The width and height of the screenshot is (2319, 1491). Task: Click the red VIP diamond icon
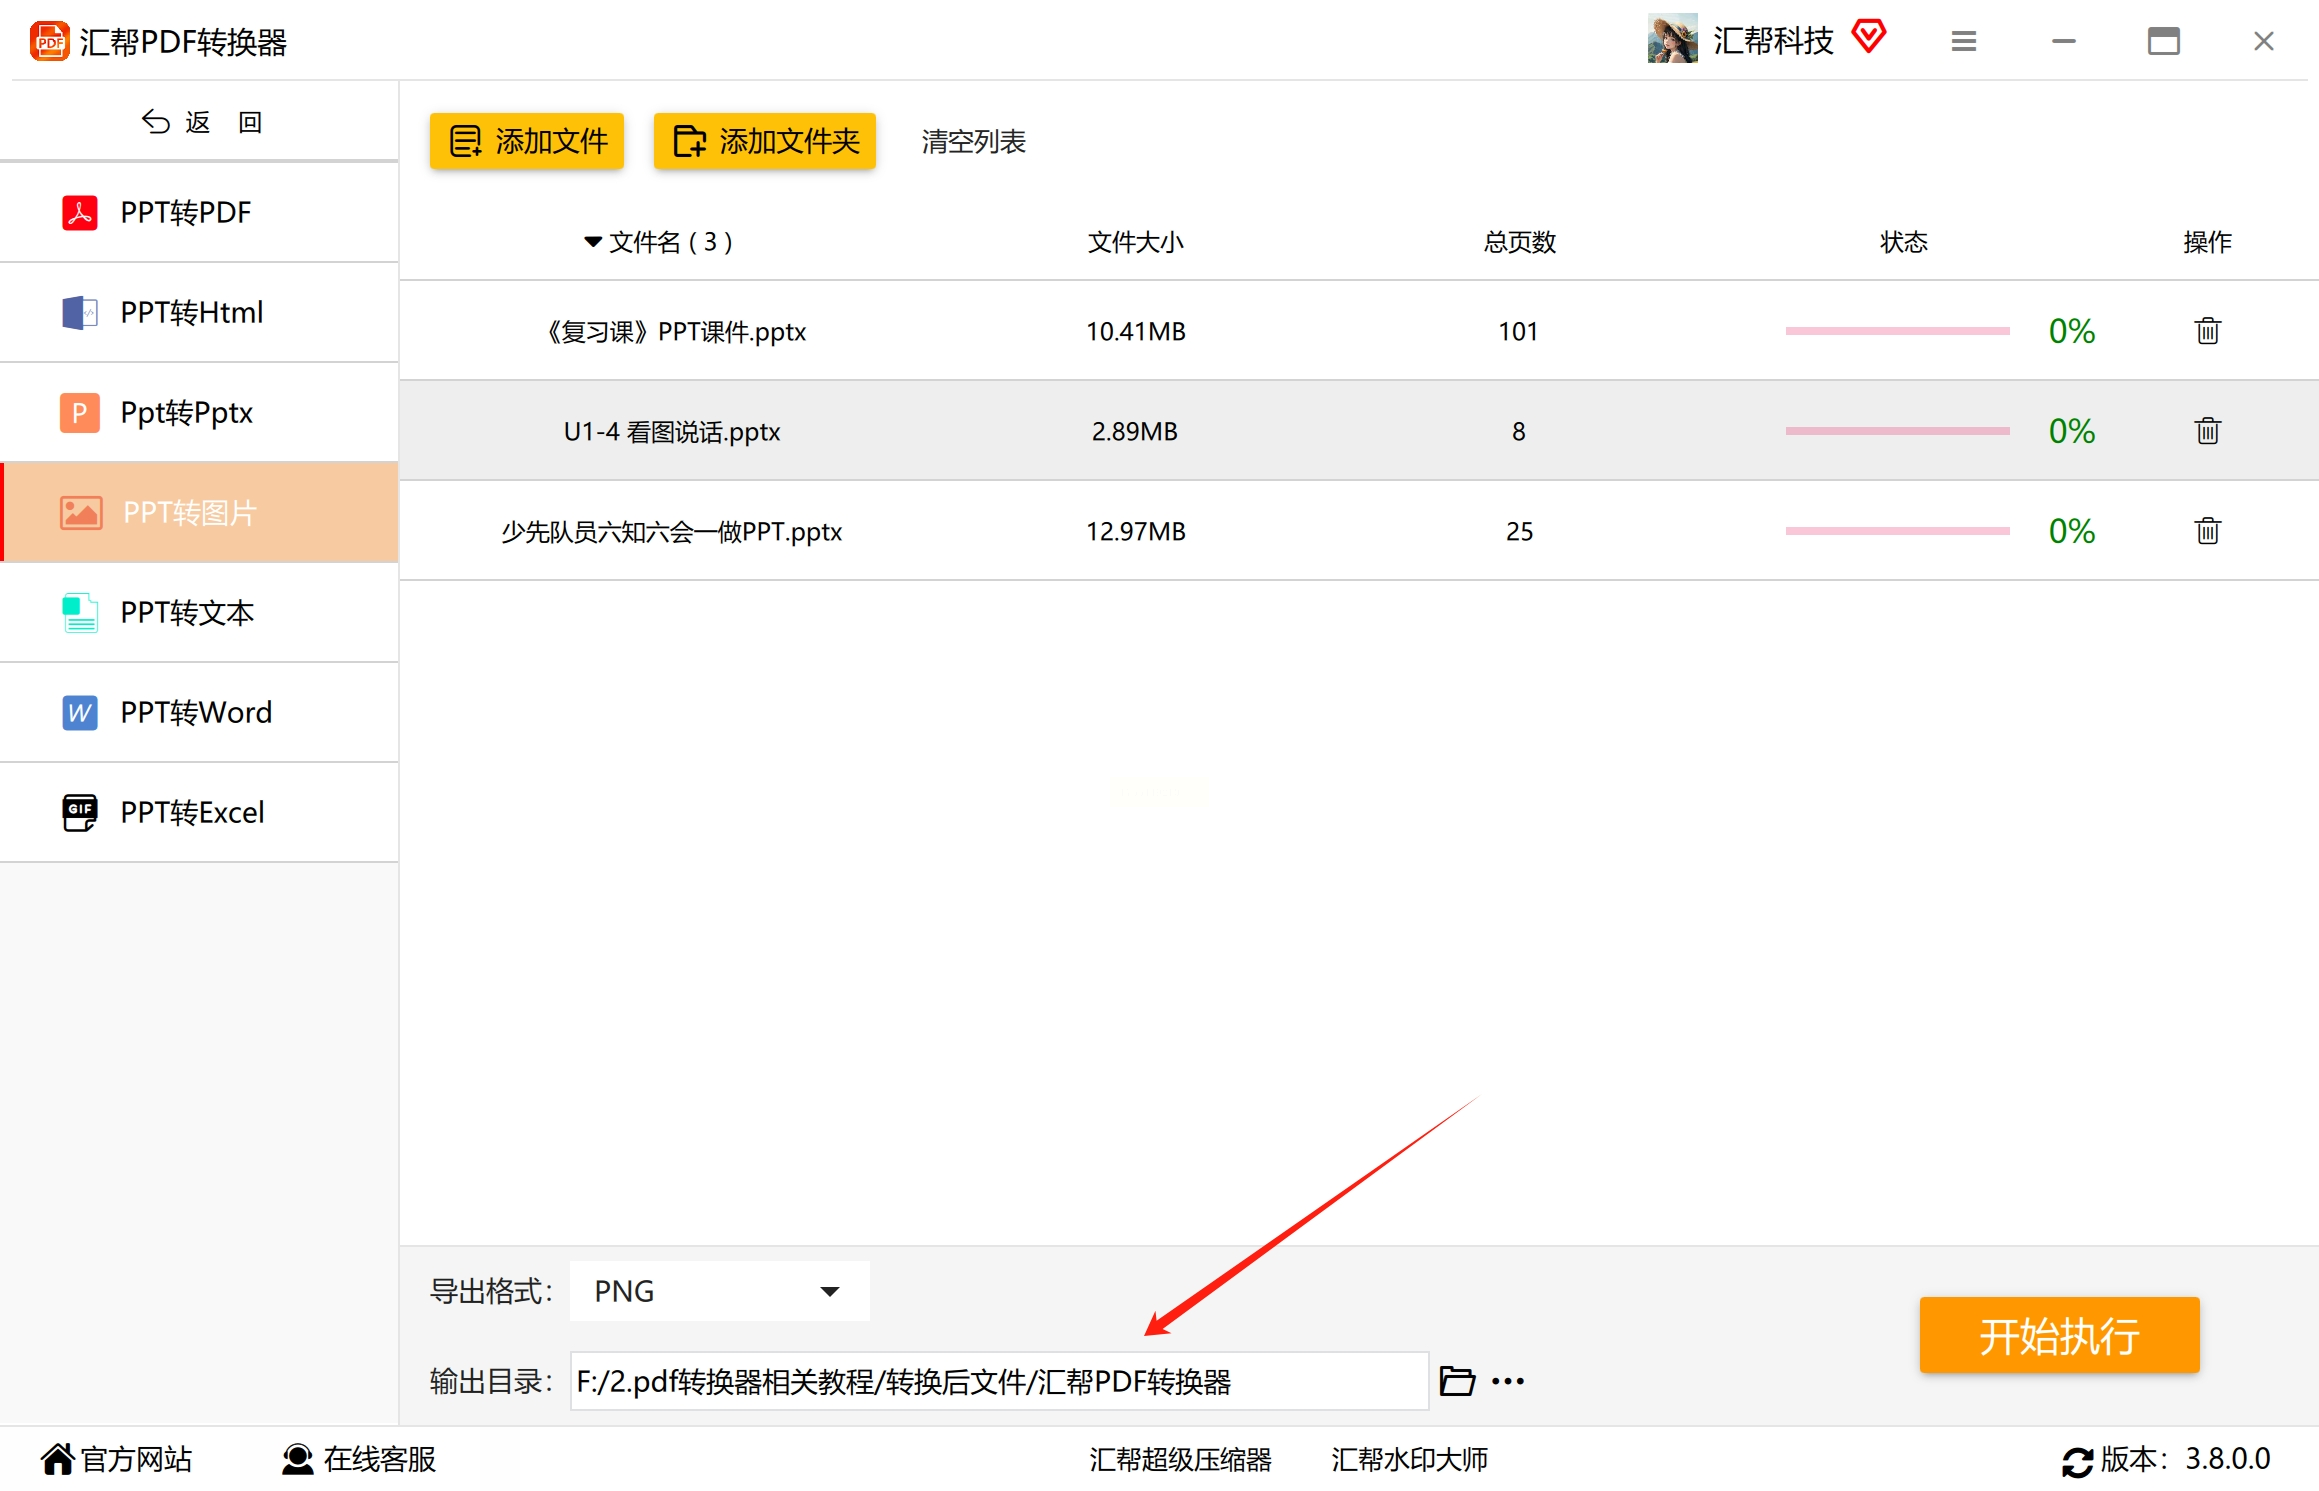point(1868,38)
